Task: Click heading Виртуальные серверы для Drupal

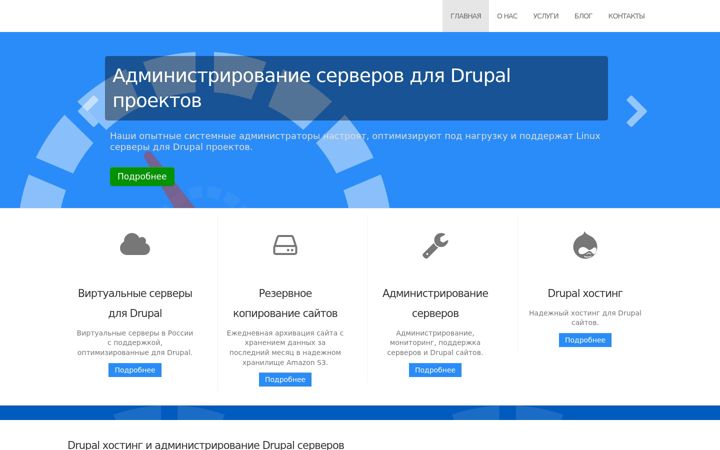Action: (x=135, y=303)
